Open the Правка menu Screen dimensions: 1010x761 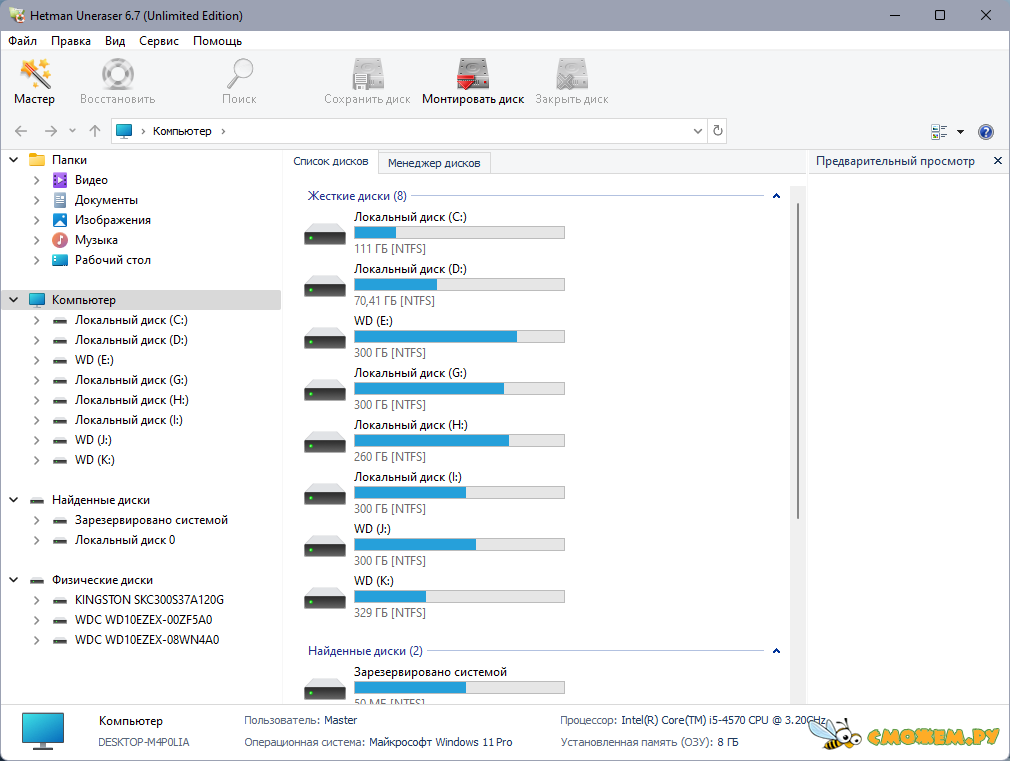tap(71, 41)
